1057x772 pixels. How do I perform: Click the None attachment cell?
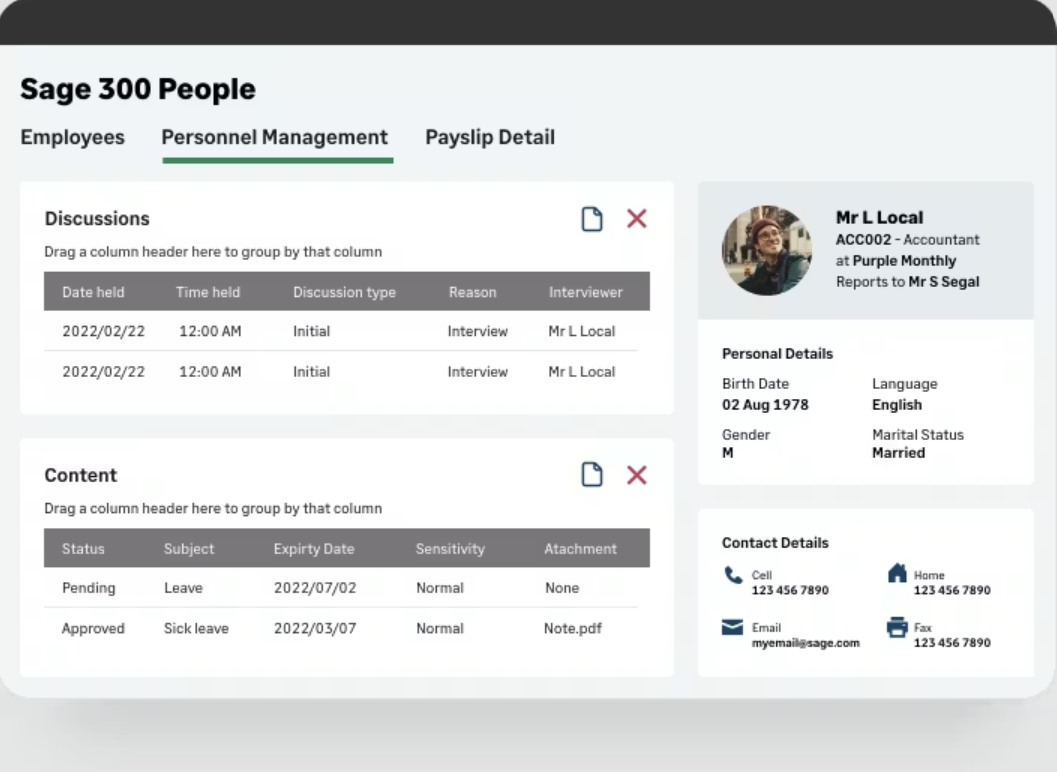562,588
